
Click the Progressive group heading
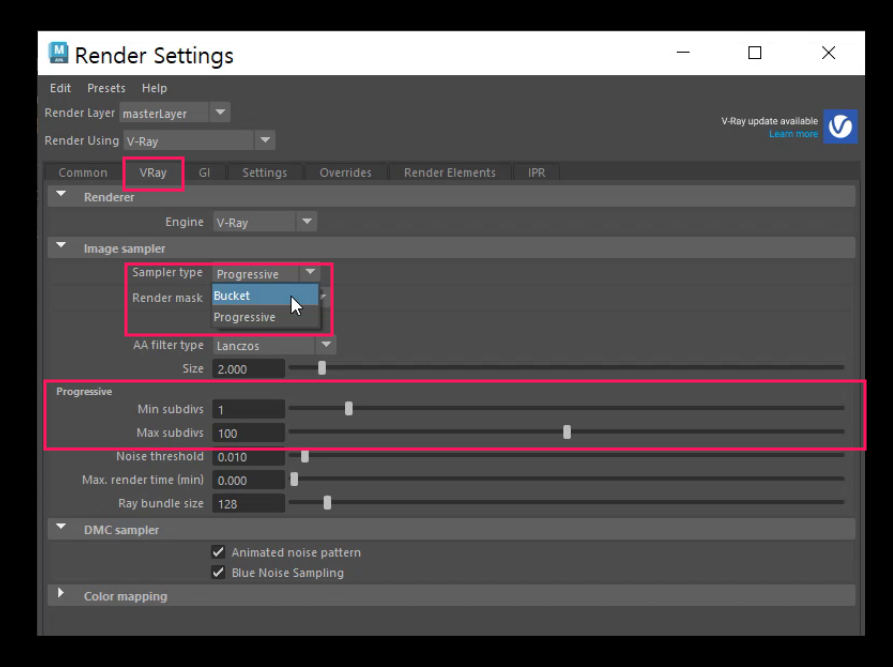(x=84, y=392)
